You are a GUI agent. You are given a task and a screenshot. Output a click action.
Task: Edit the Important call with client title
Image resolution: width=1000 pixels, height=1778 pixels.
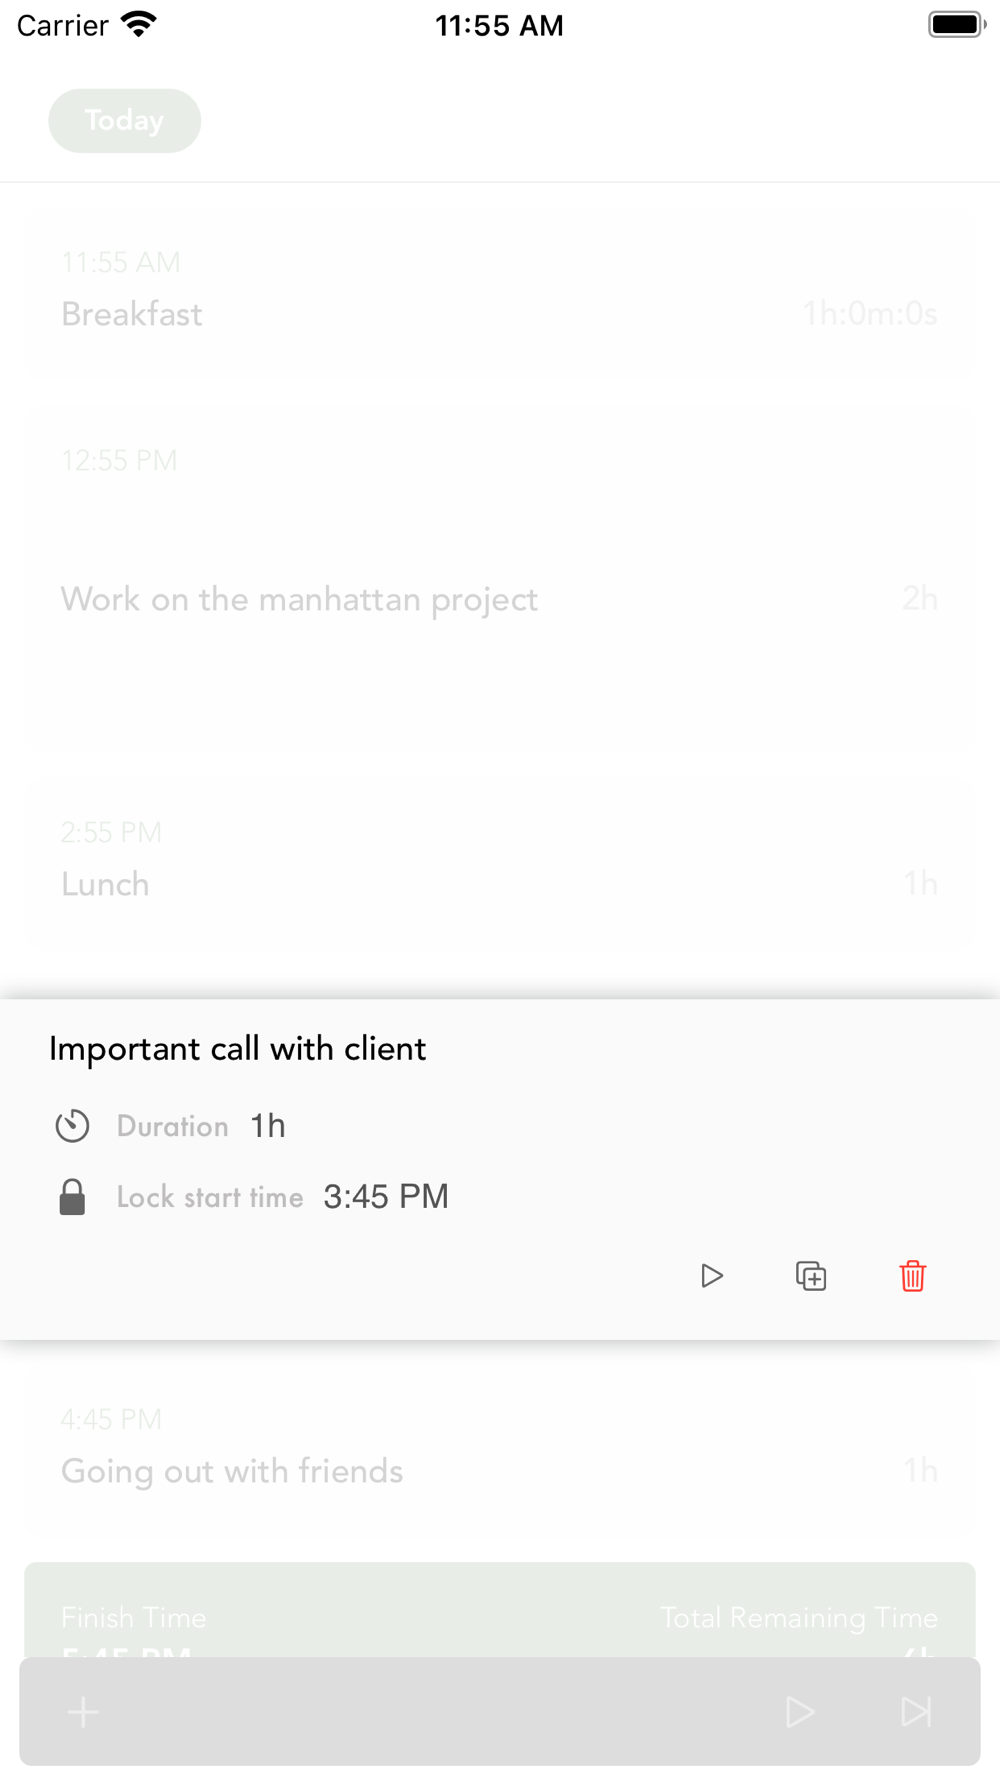point(238,1049)
